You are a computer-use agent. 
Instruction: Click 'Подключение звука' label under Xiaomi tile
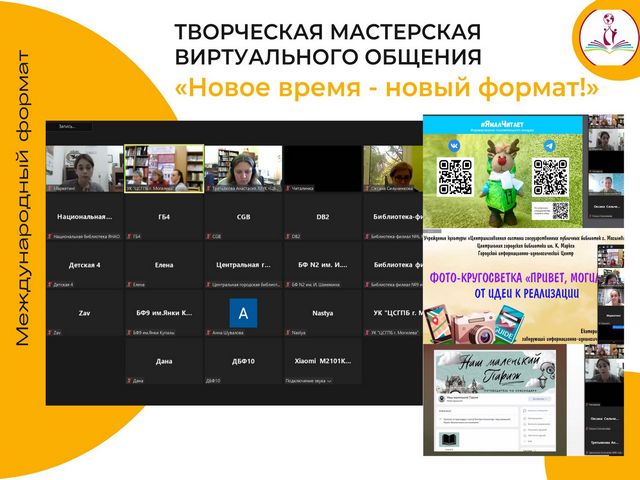[308, 381]
